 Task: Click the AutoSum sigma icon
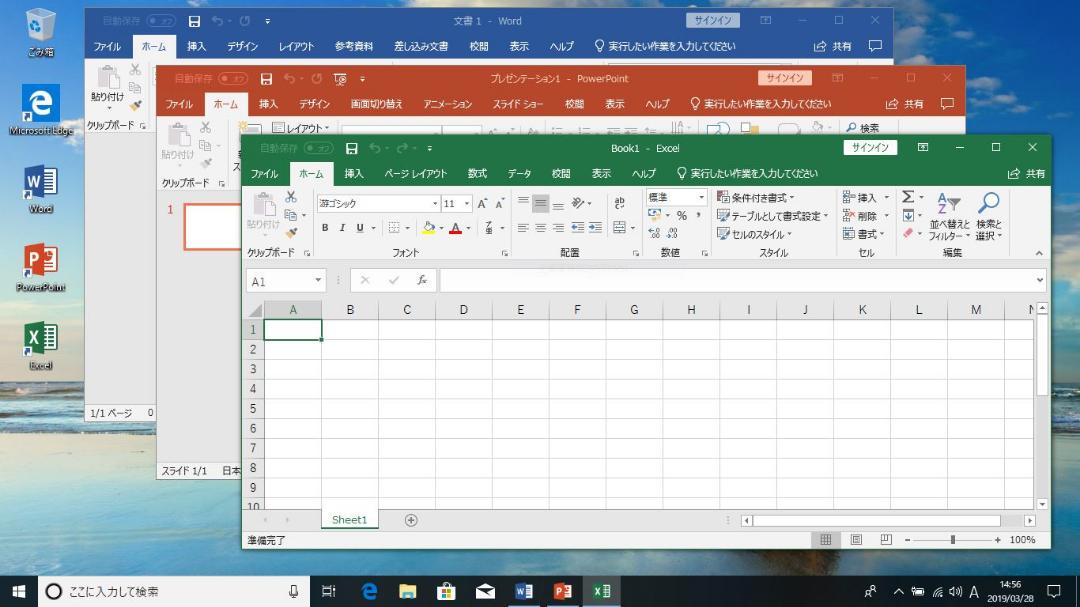pyautogui.click(x=908, y=197)
